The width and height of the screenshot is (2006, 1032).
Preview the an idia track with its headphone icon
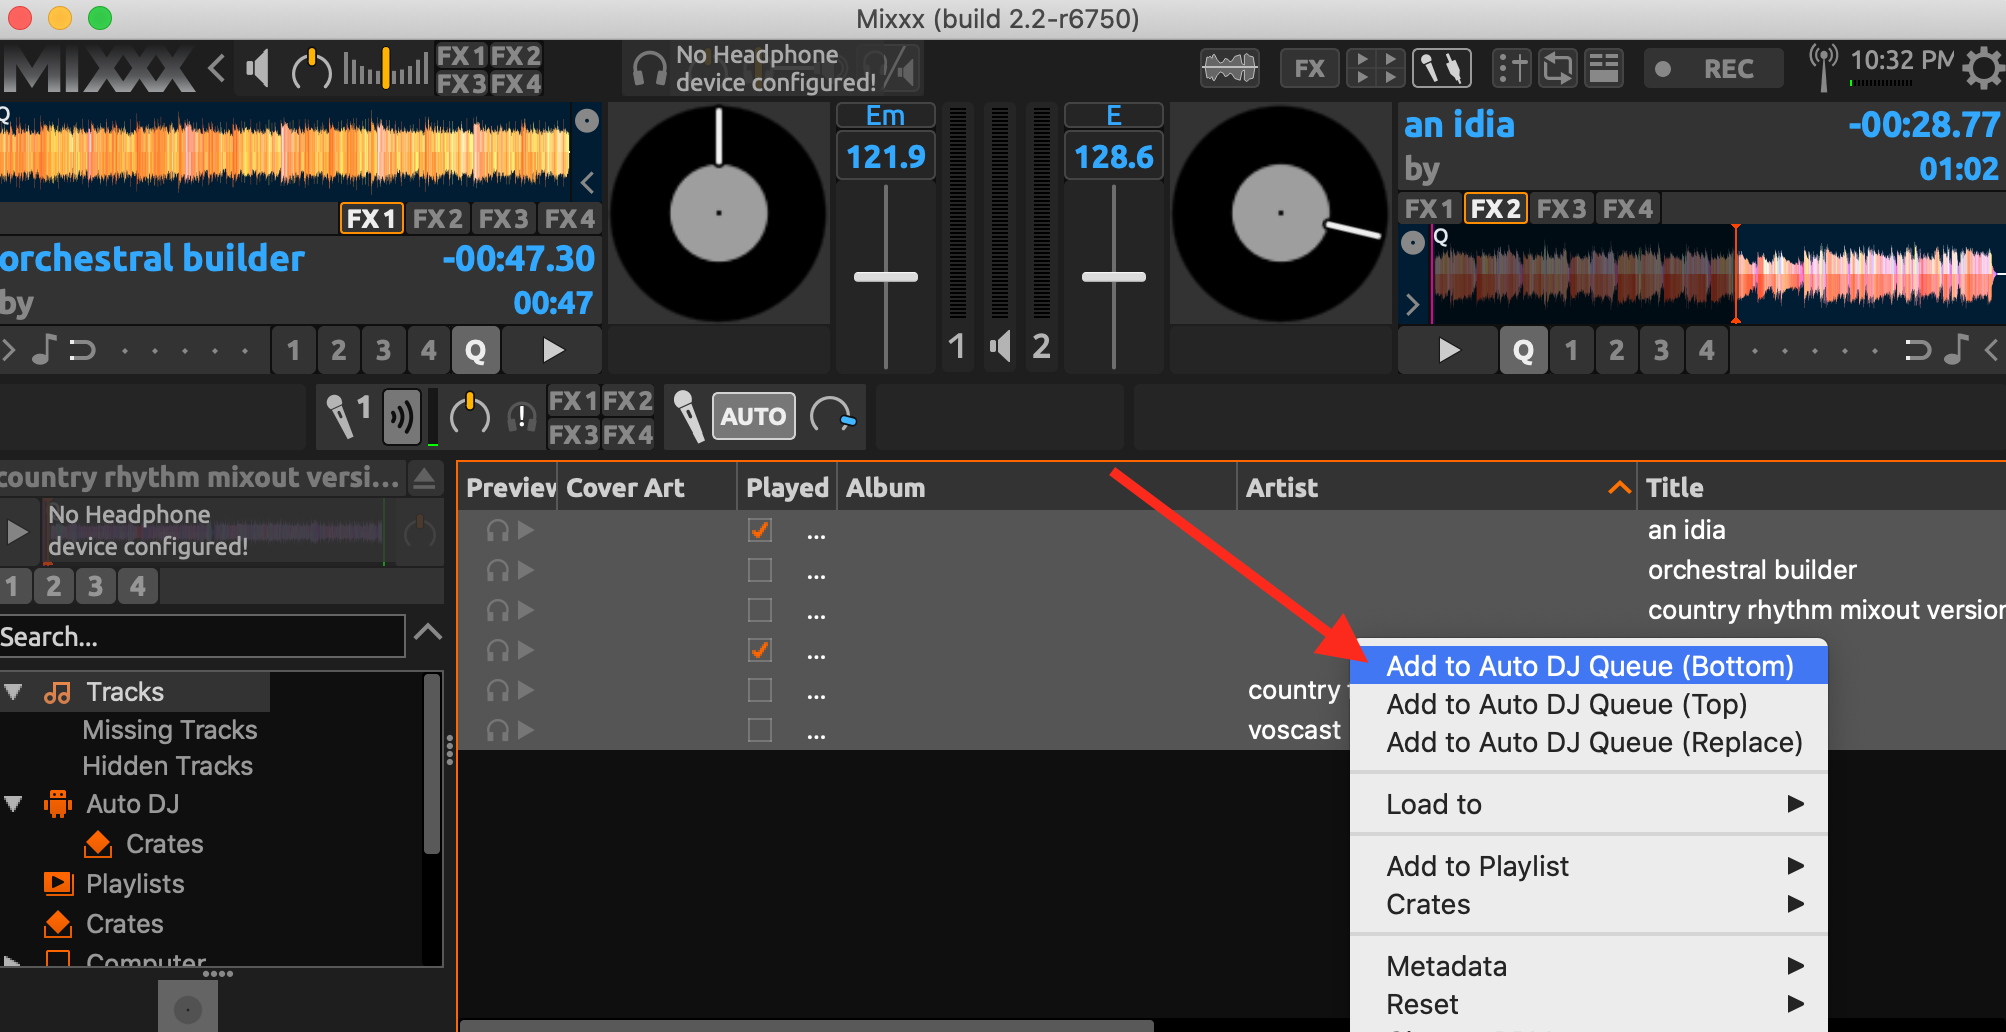tap(497, 531)
